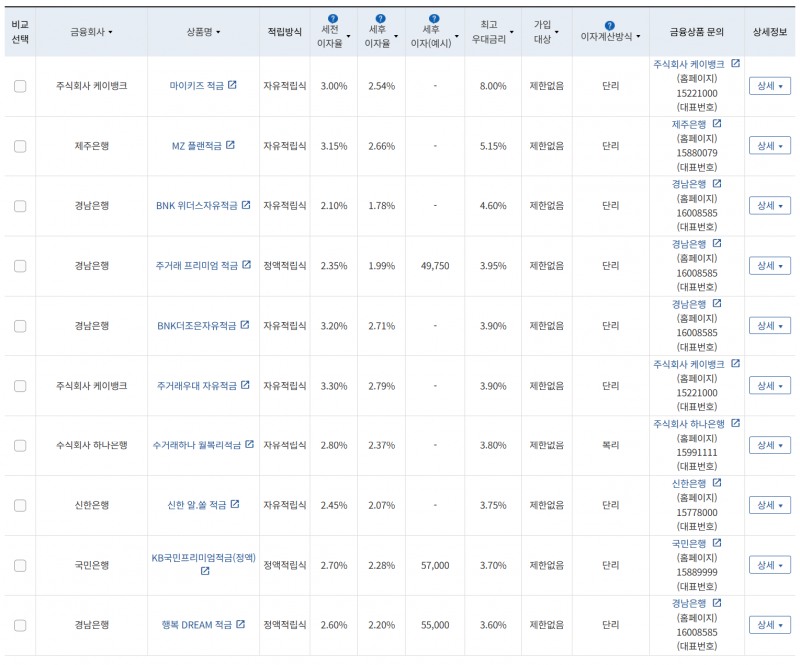
Task: Check compare box for 주거래 프리미엄 적금 row
Action: click(x=20, y=266)
